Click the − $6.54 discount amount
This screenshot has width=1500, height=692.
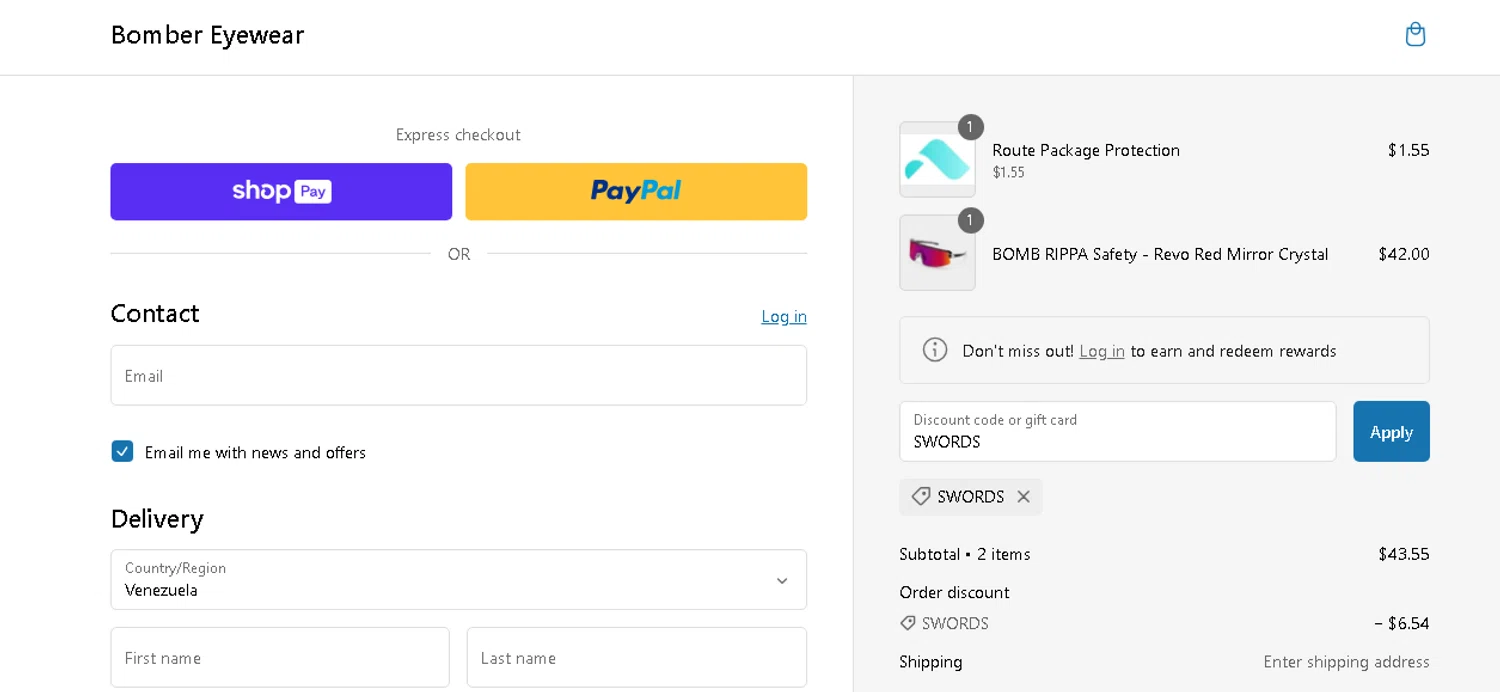pyautogui.click(x=1402, y=623)
